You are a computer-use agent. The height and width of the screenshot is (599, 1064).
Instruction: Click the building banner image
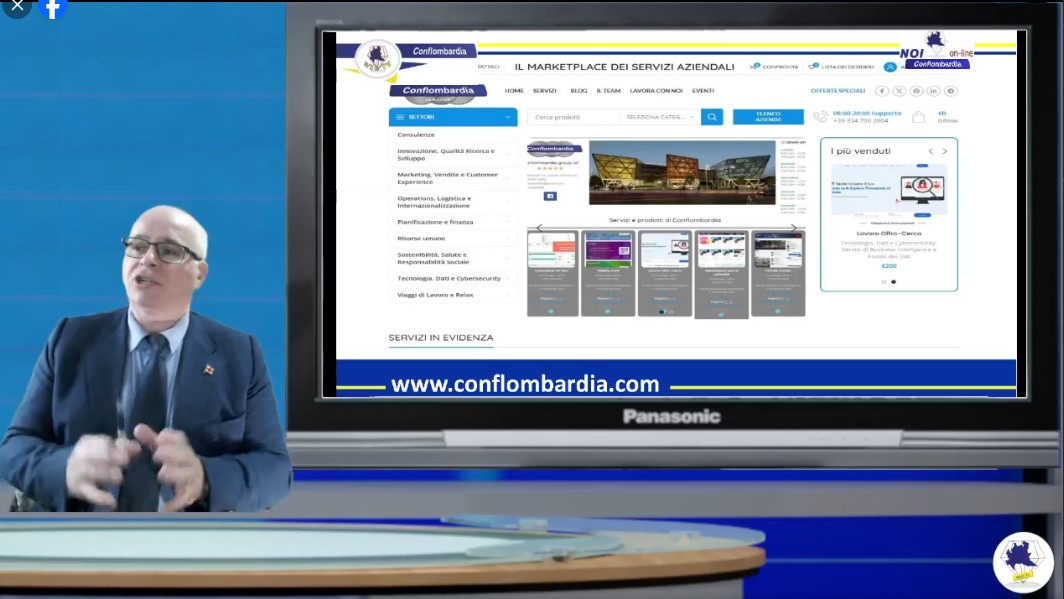(x=682, y=172)
